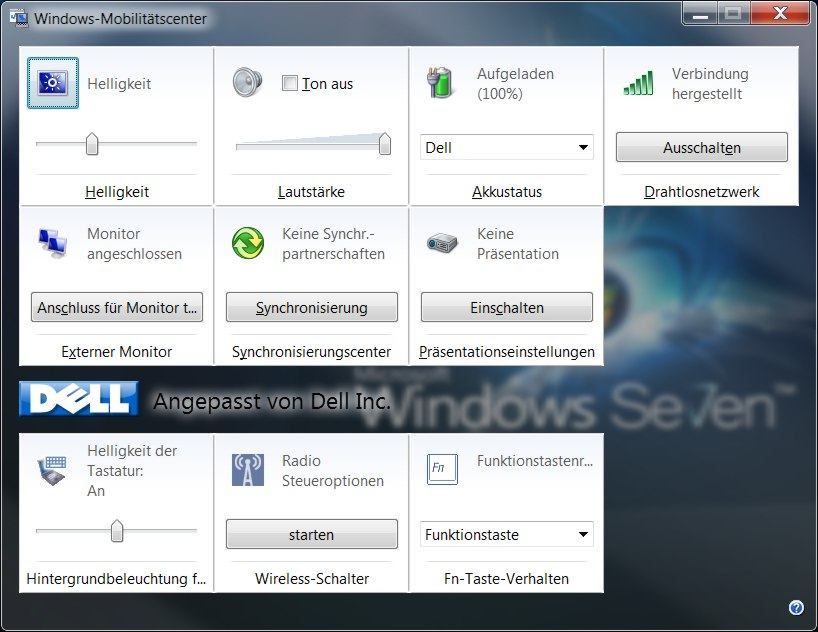Close the Windows-Mobilitätscenter window
The image size is (818, 632).
(x=780, y=13)
